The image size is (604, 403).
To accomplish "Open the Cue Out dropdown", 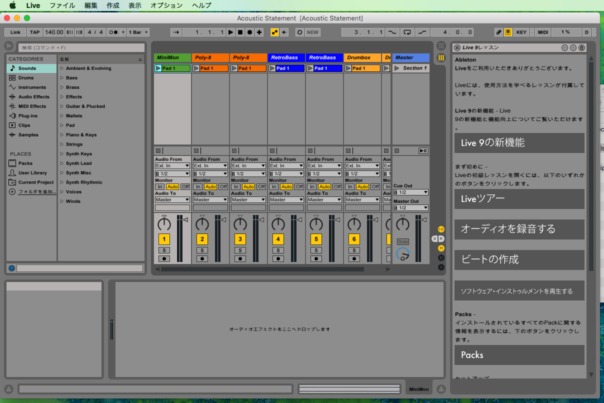I will tap(411, 192).
